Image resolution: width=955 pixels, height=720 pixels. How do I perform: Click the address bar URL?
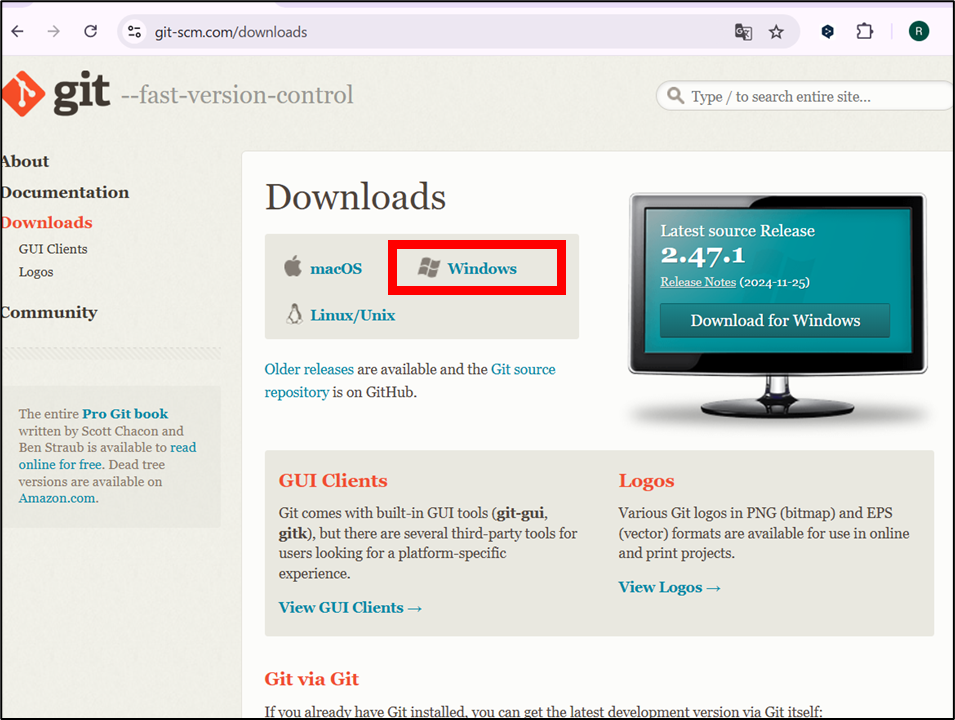coord(231,32)
